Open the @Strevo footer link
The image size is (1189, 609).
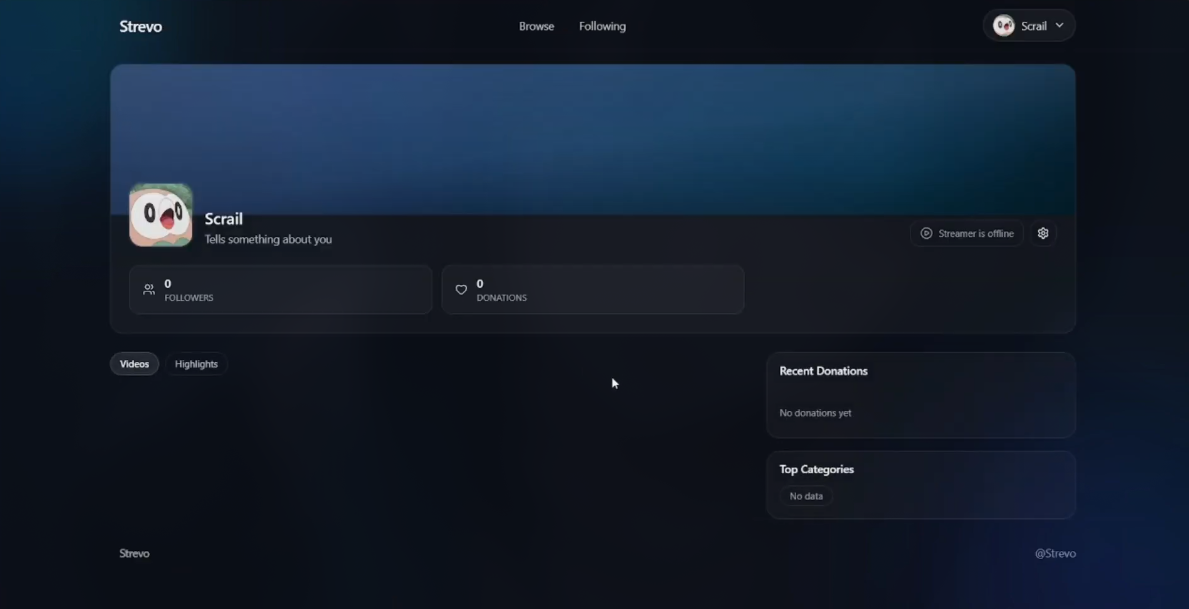1055,553
